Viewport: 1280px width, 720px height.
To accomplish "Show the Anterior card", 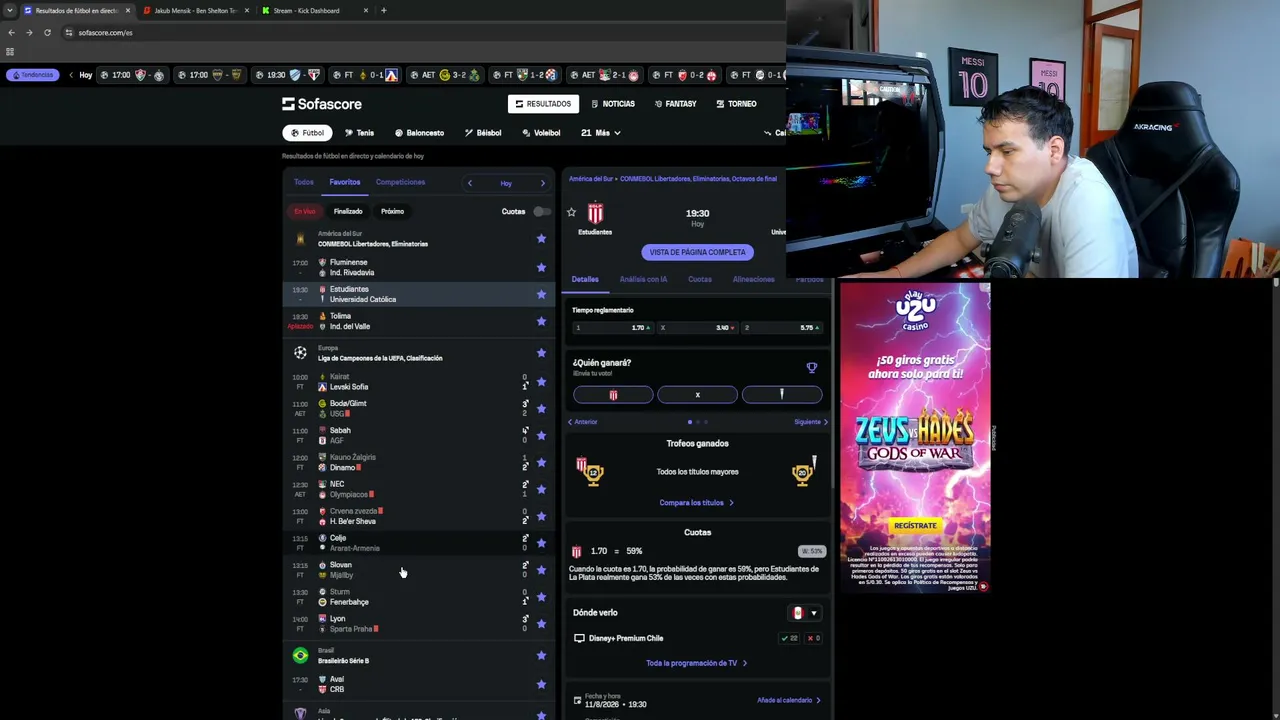I will pos(583,422).
